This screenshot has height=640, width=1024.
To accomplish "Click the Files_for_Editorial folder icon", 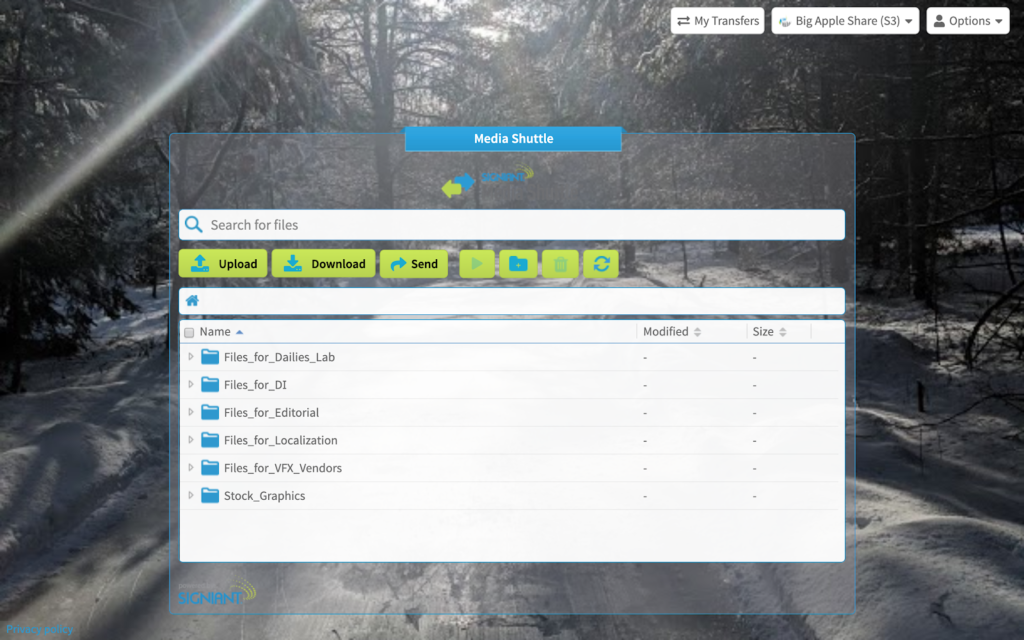I will [210, 412].
